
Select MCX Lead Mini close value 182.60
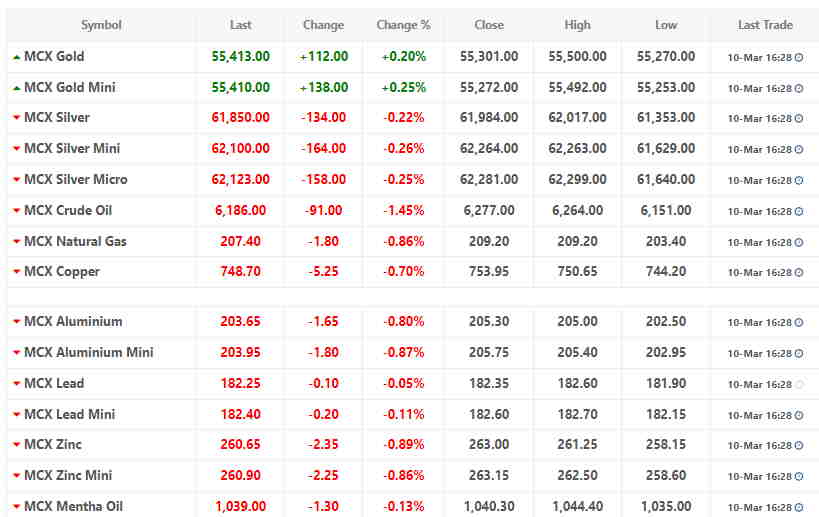(x=489, y=414)
